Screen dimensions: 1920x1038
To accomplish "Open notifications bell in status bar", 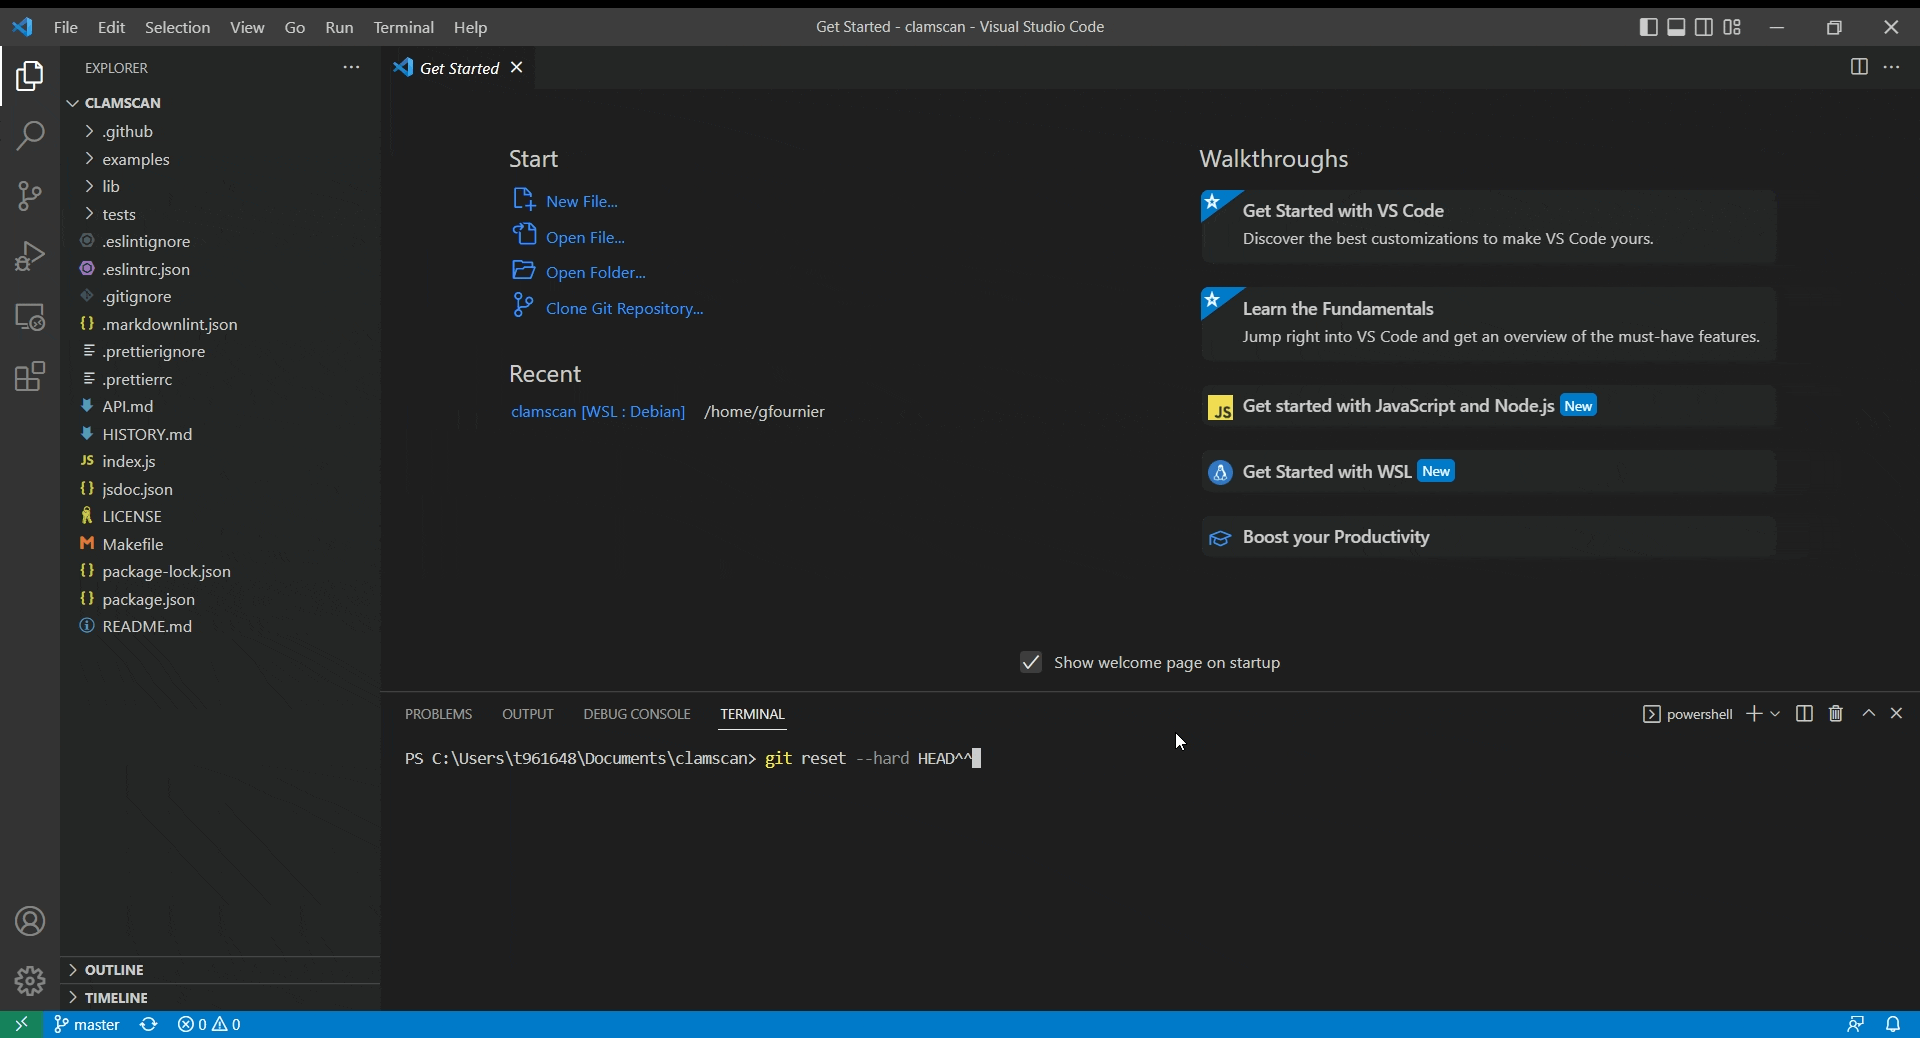I will (x=1893, y=1024).
